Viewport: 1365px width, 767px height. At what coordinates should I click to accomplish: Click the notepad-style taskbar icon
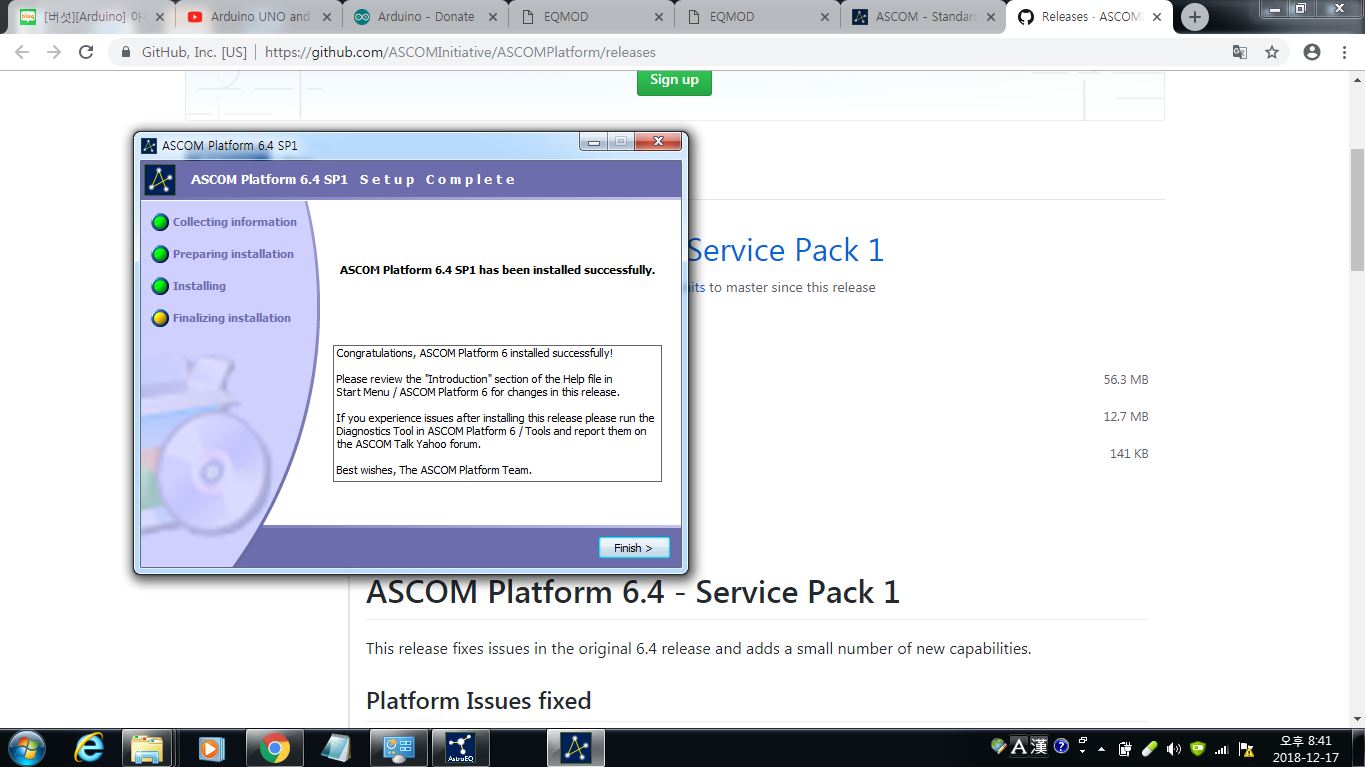click(x=336, y=748)
